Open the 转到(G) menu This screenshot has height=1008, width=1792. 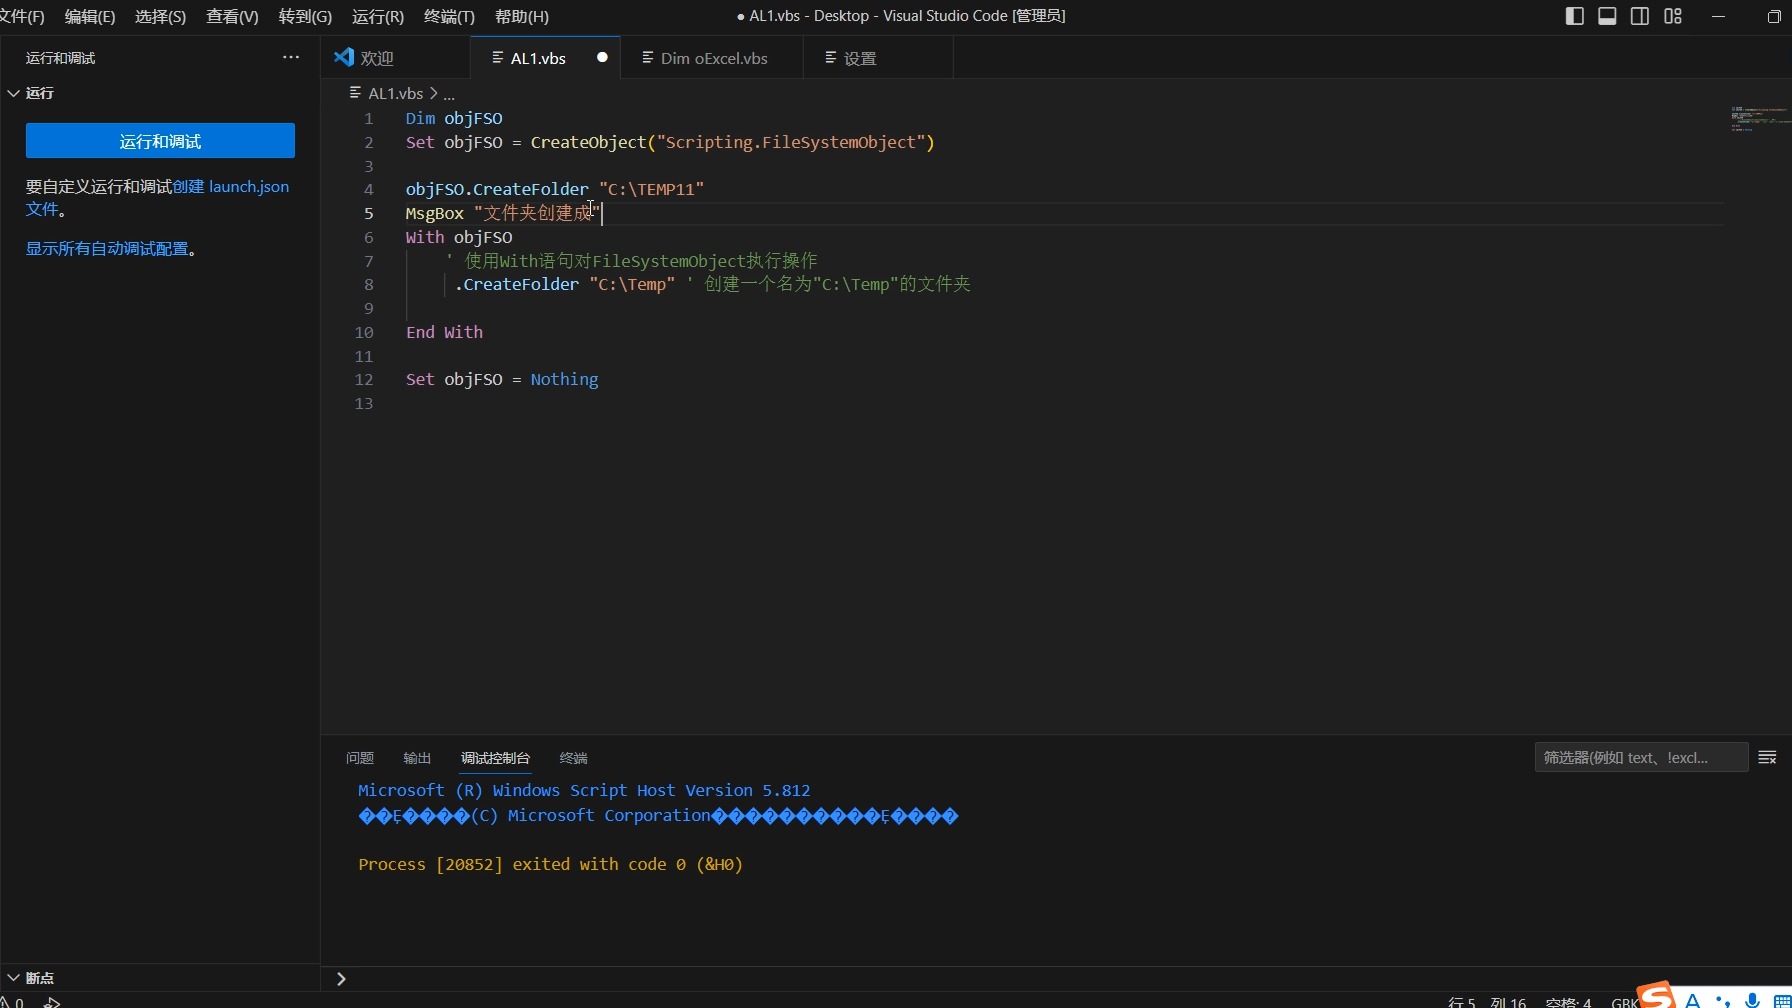click(x=305, y=16)
